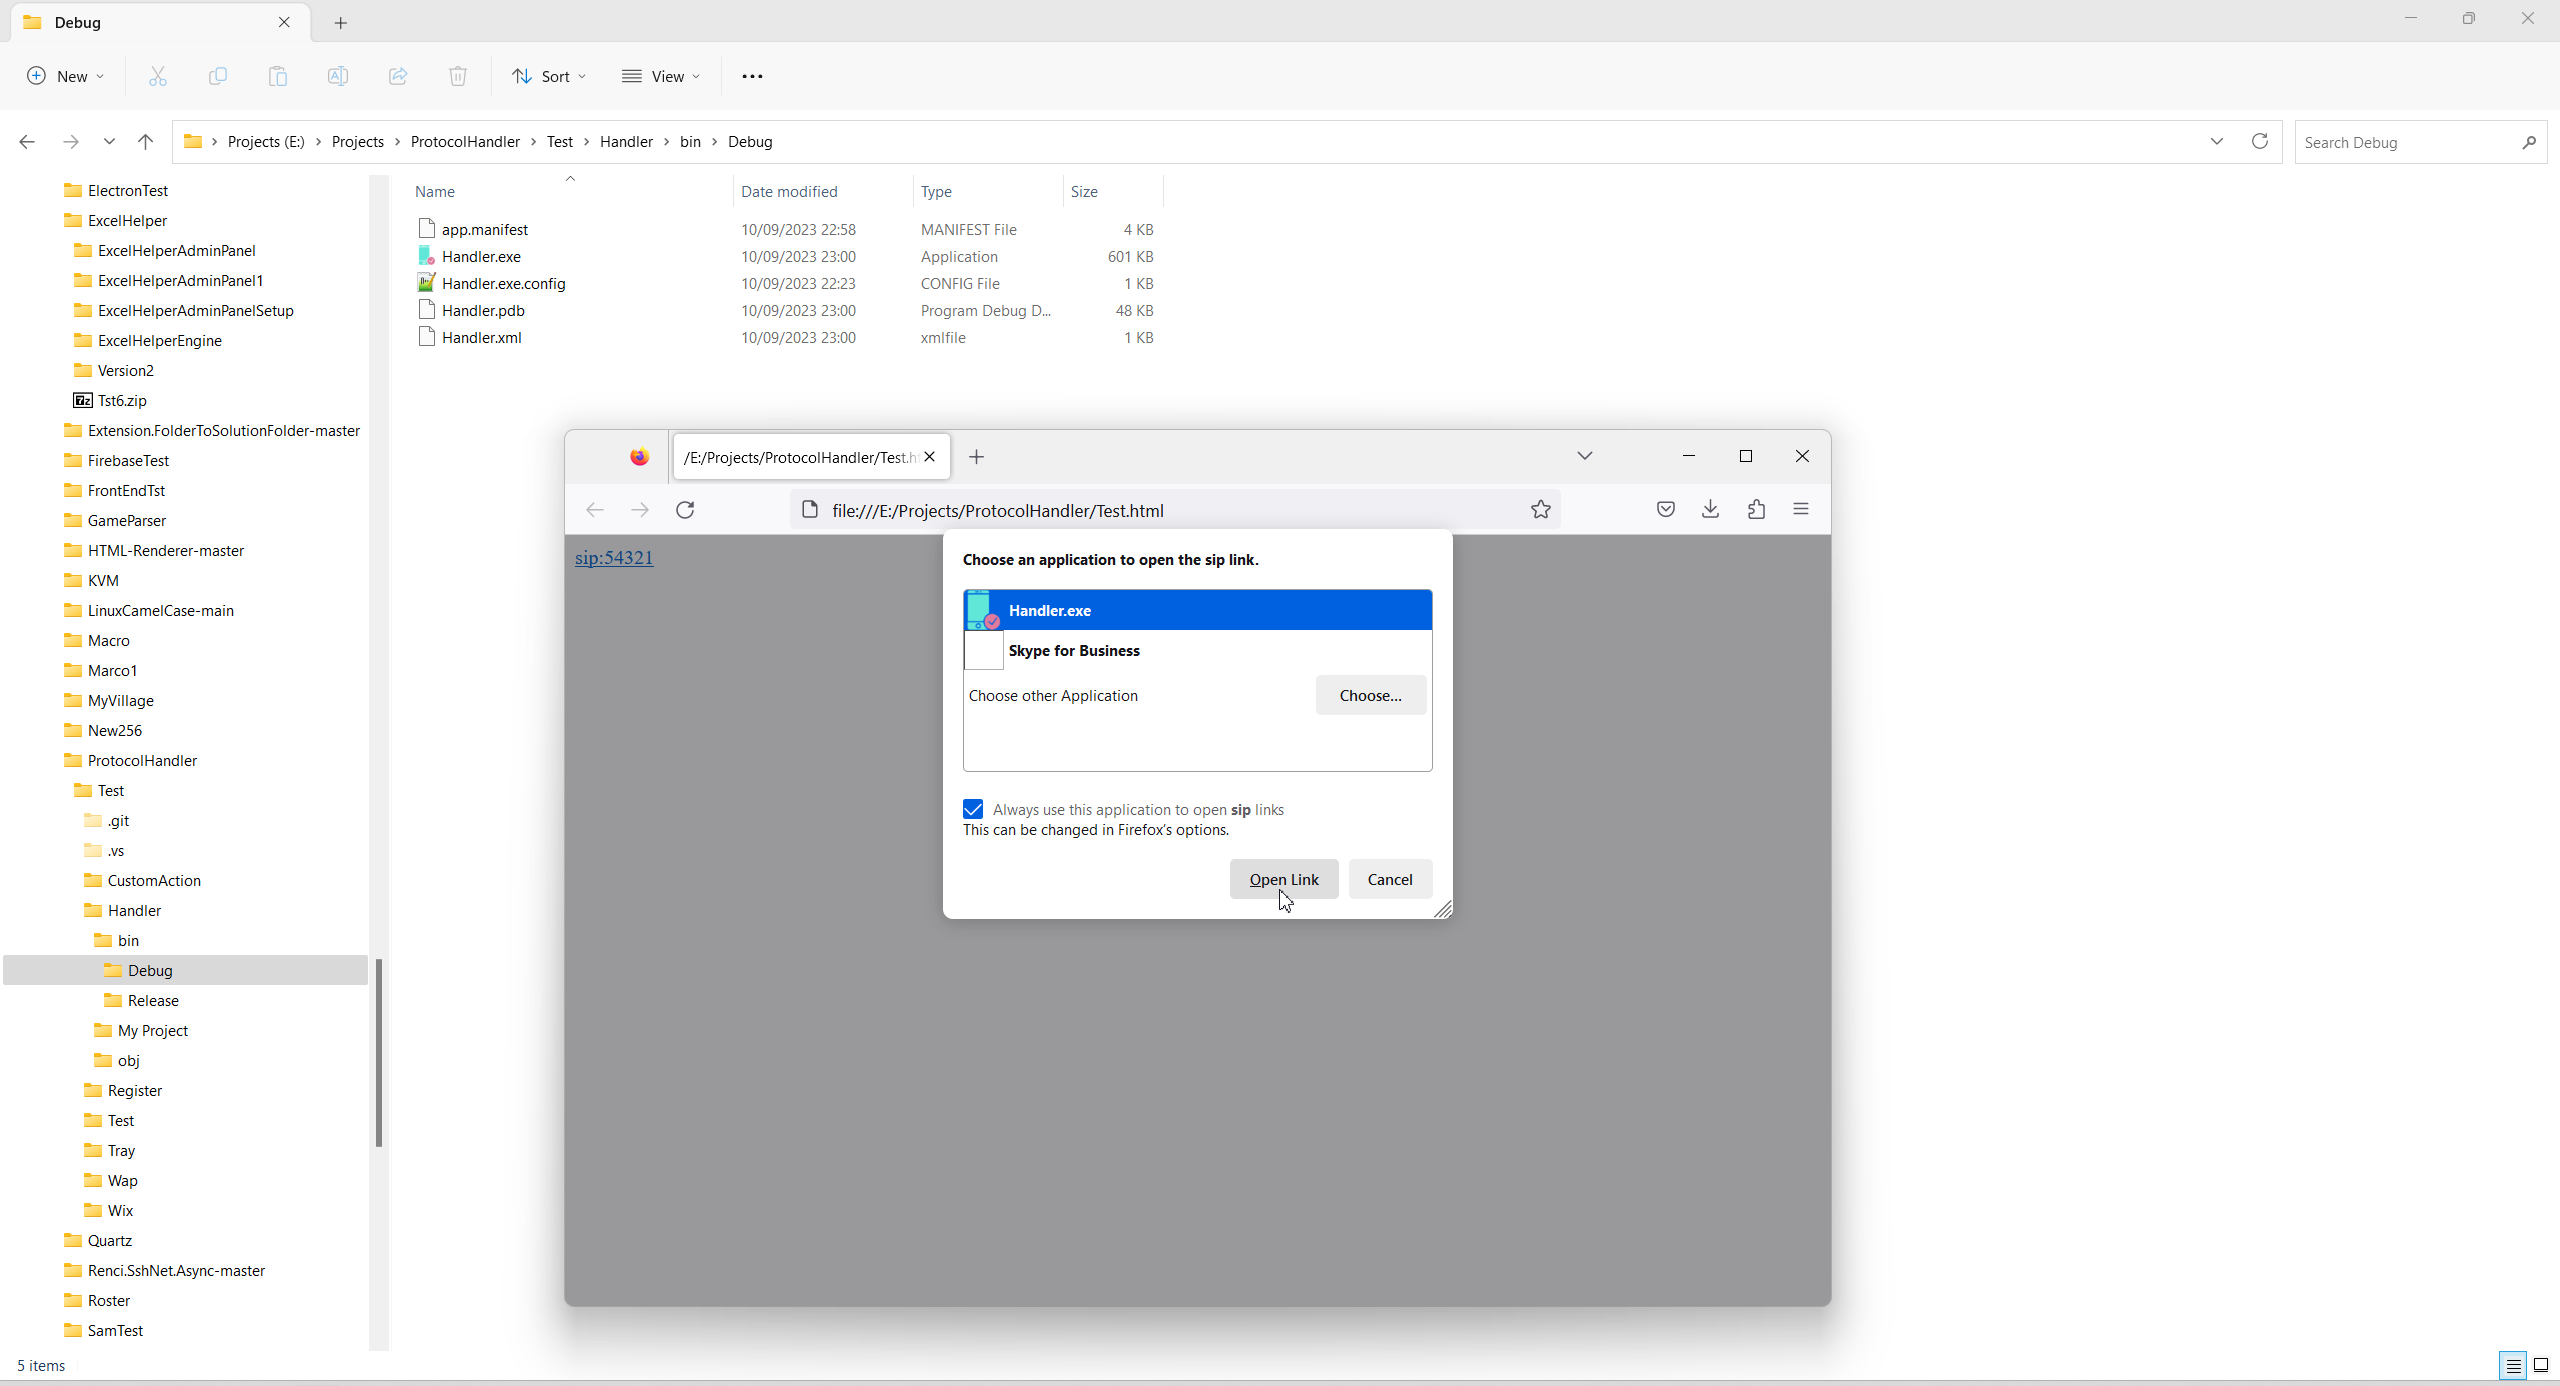2560x1386 pixels.
Task: Switch to Explorer details view toggle
Action: [x=2513, y=1365]
